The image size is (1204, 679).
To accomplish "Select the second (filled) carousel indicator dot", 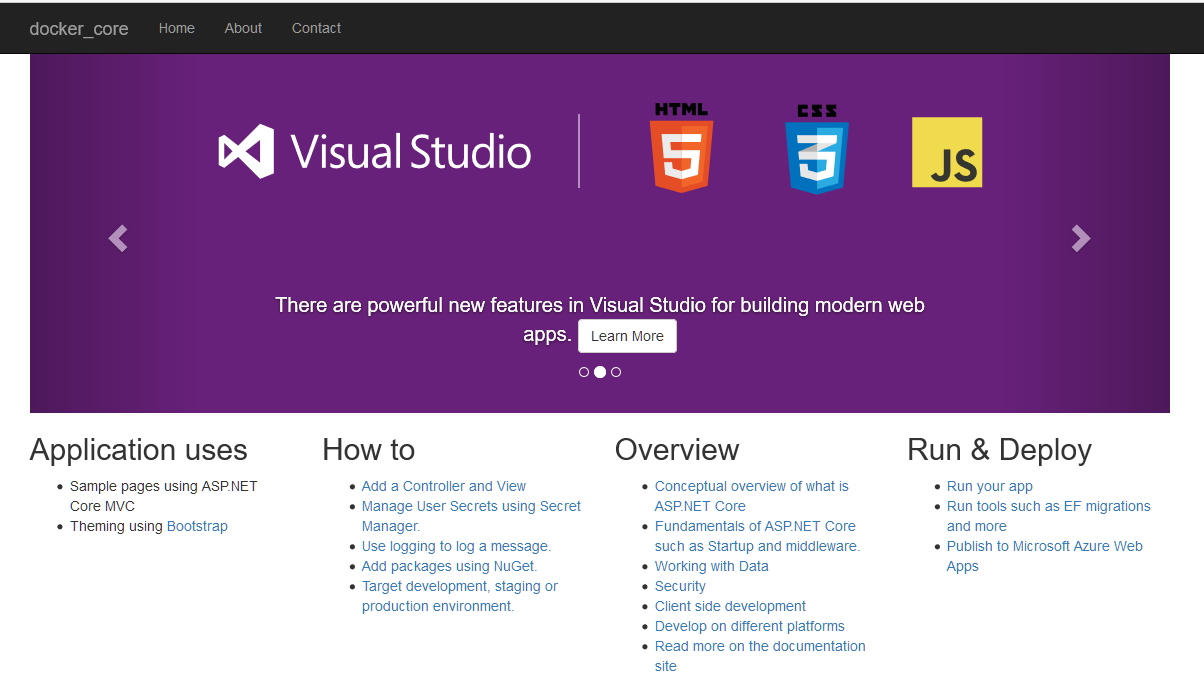I will point(600,372).
